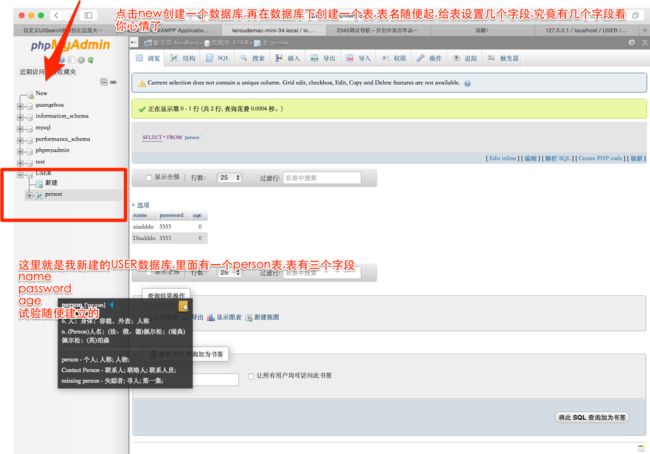Click the Diaddddo name cell
The width and height of the screenshot is (650, 454).
[144, 238]
